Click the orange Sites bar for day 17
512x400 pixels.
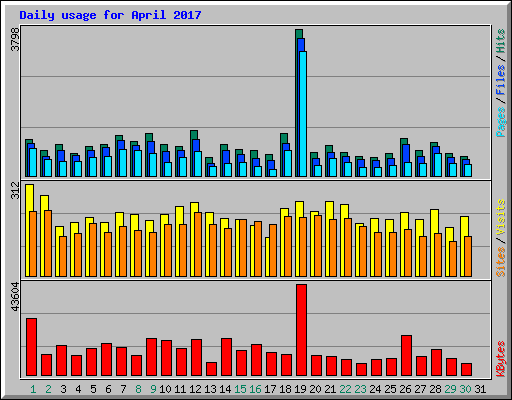coord(273,250)
